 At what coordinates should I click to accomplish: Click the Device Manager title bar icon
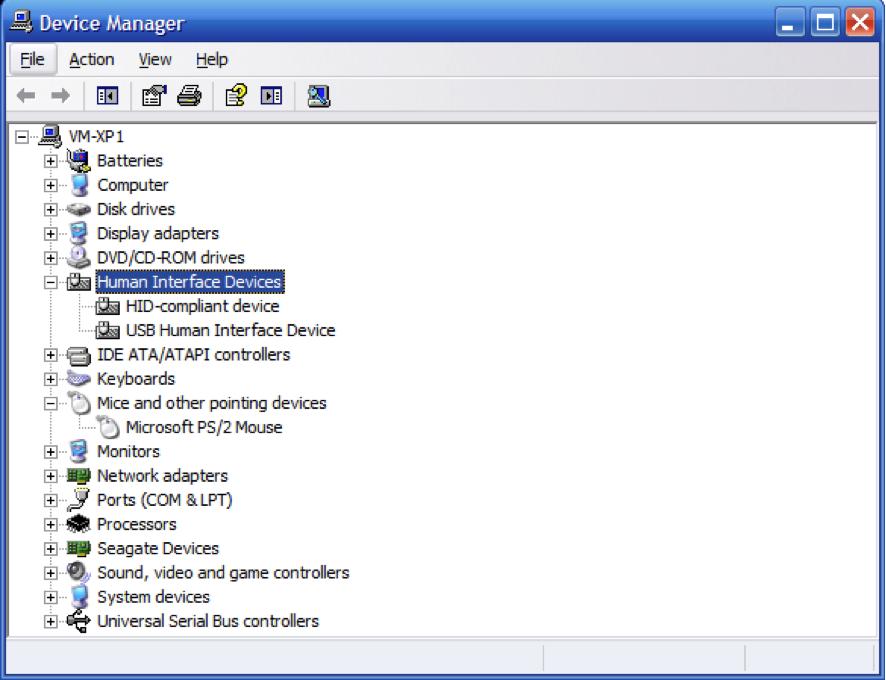tap(21, 22)
